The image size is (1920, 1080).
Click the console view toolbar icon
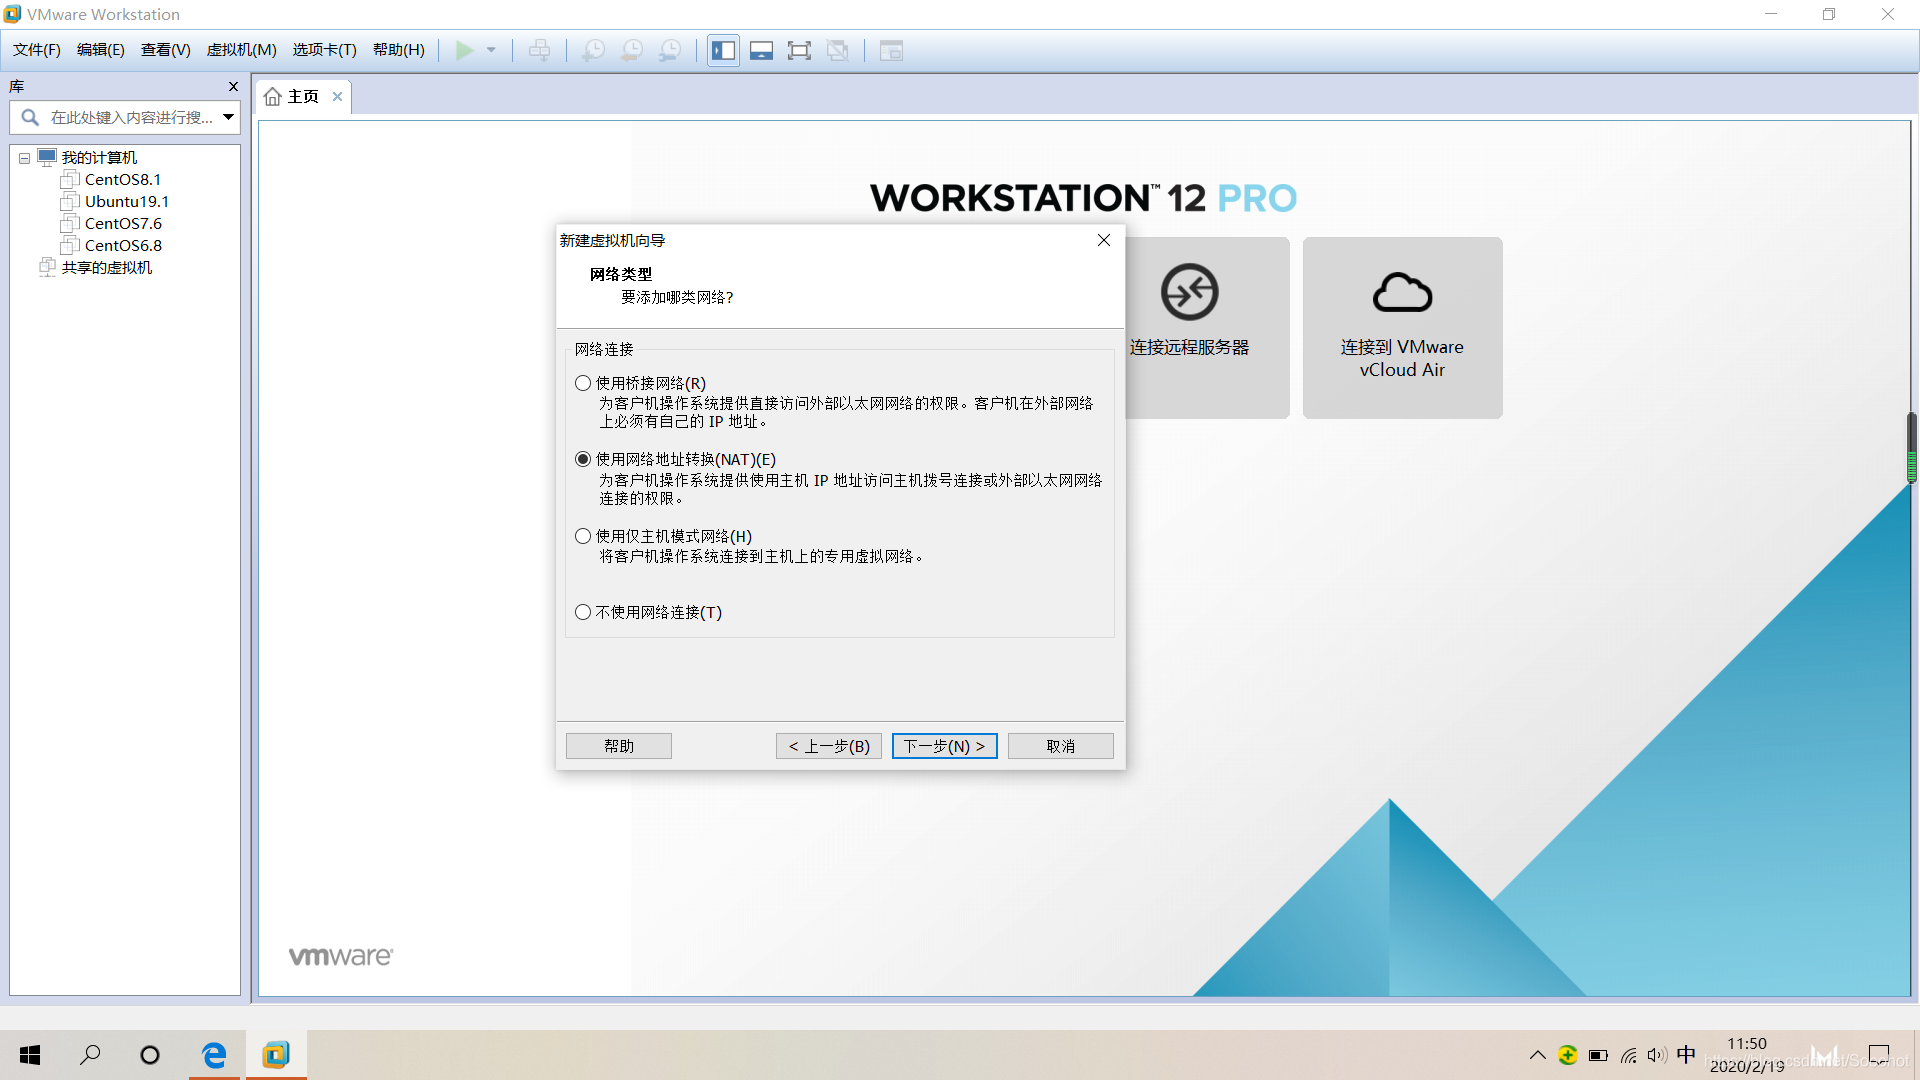(x=891, y=50)
